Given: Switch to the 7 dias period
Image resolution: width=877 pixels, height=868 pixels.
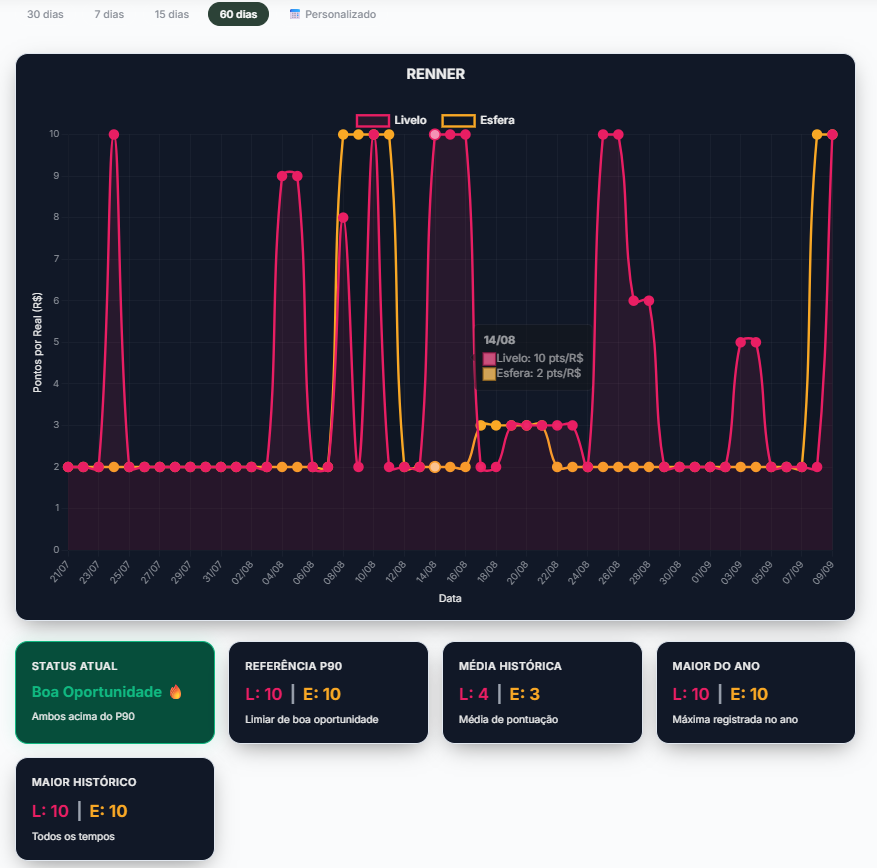Looking at the screenshot, I should 109,14.
